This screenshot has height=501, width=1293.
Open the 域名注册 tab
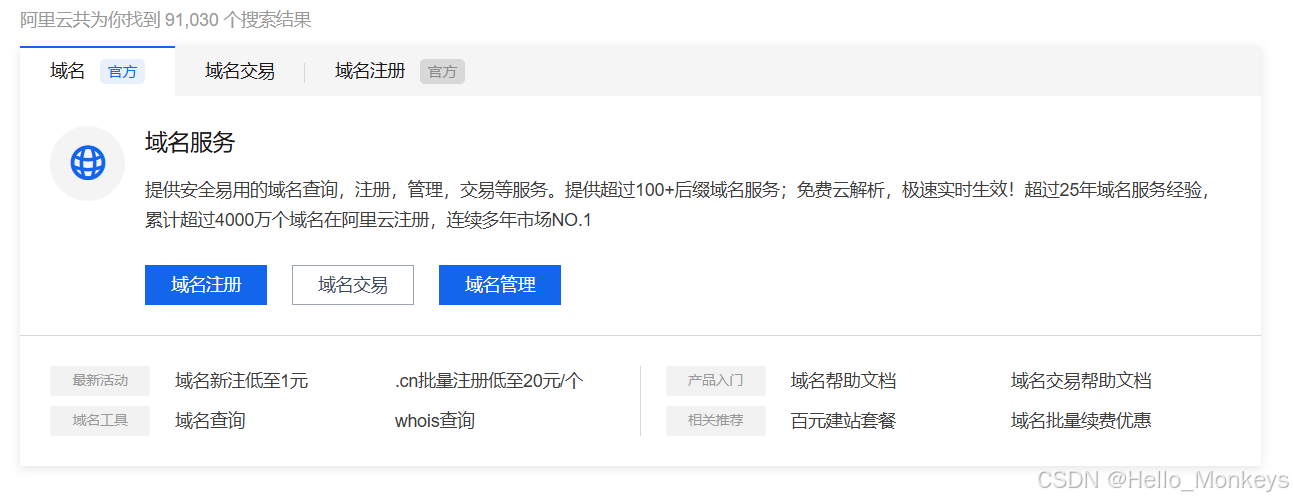(x=370, y=72)
